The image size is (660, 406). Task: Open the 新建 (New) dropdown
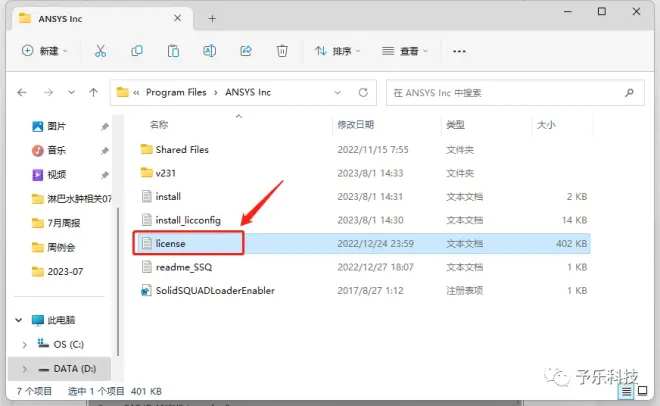[x=45, y=51]
